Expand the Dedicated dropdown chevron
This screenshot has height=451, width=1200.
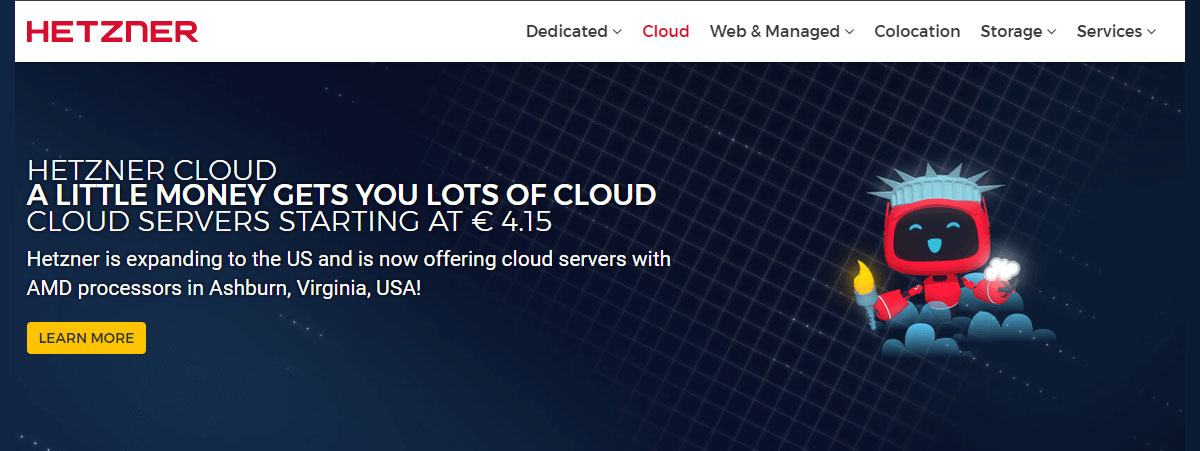[x=617, y=32]
